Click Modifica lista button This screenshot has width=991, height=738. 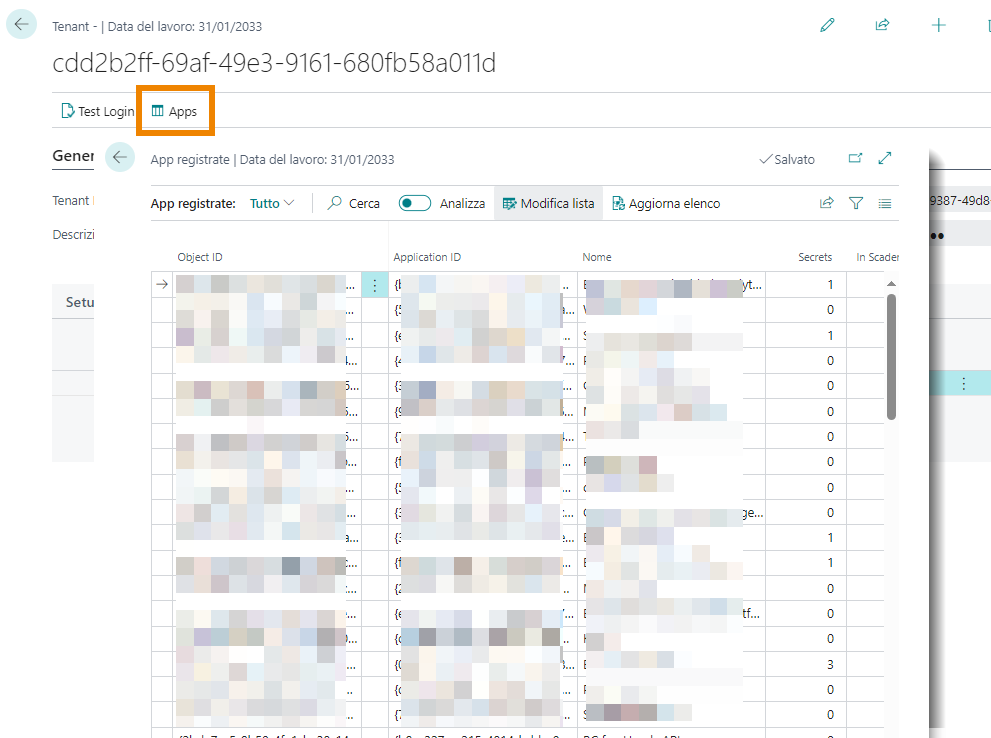548,203
